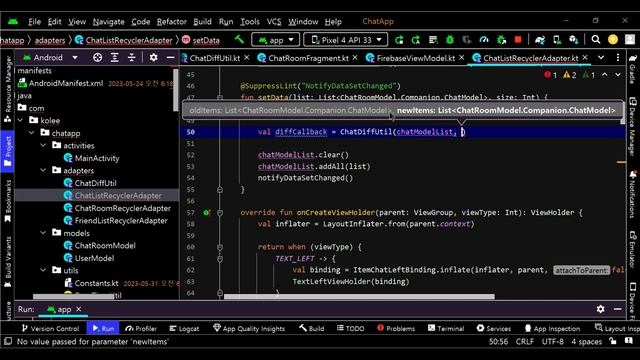
Task: Open the File menu
Action: point(34,22)
